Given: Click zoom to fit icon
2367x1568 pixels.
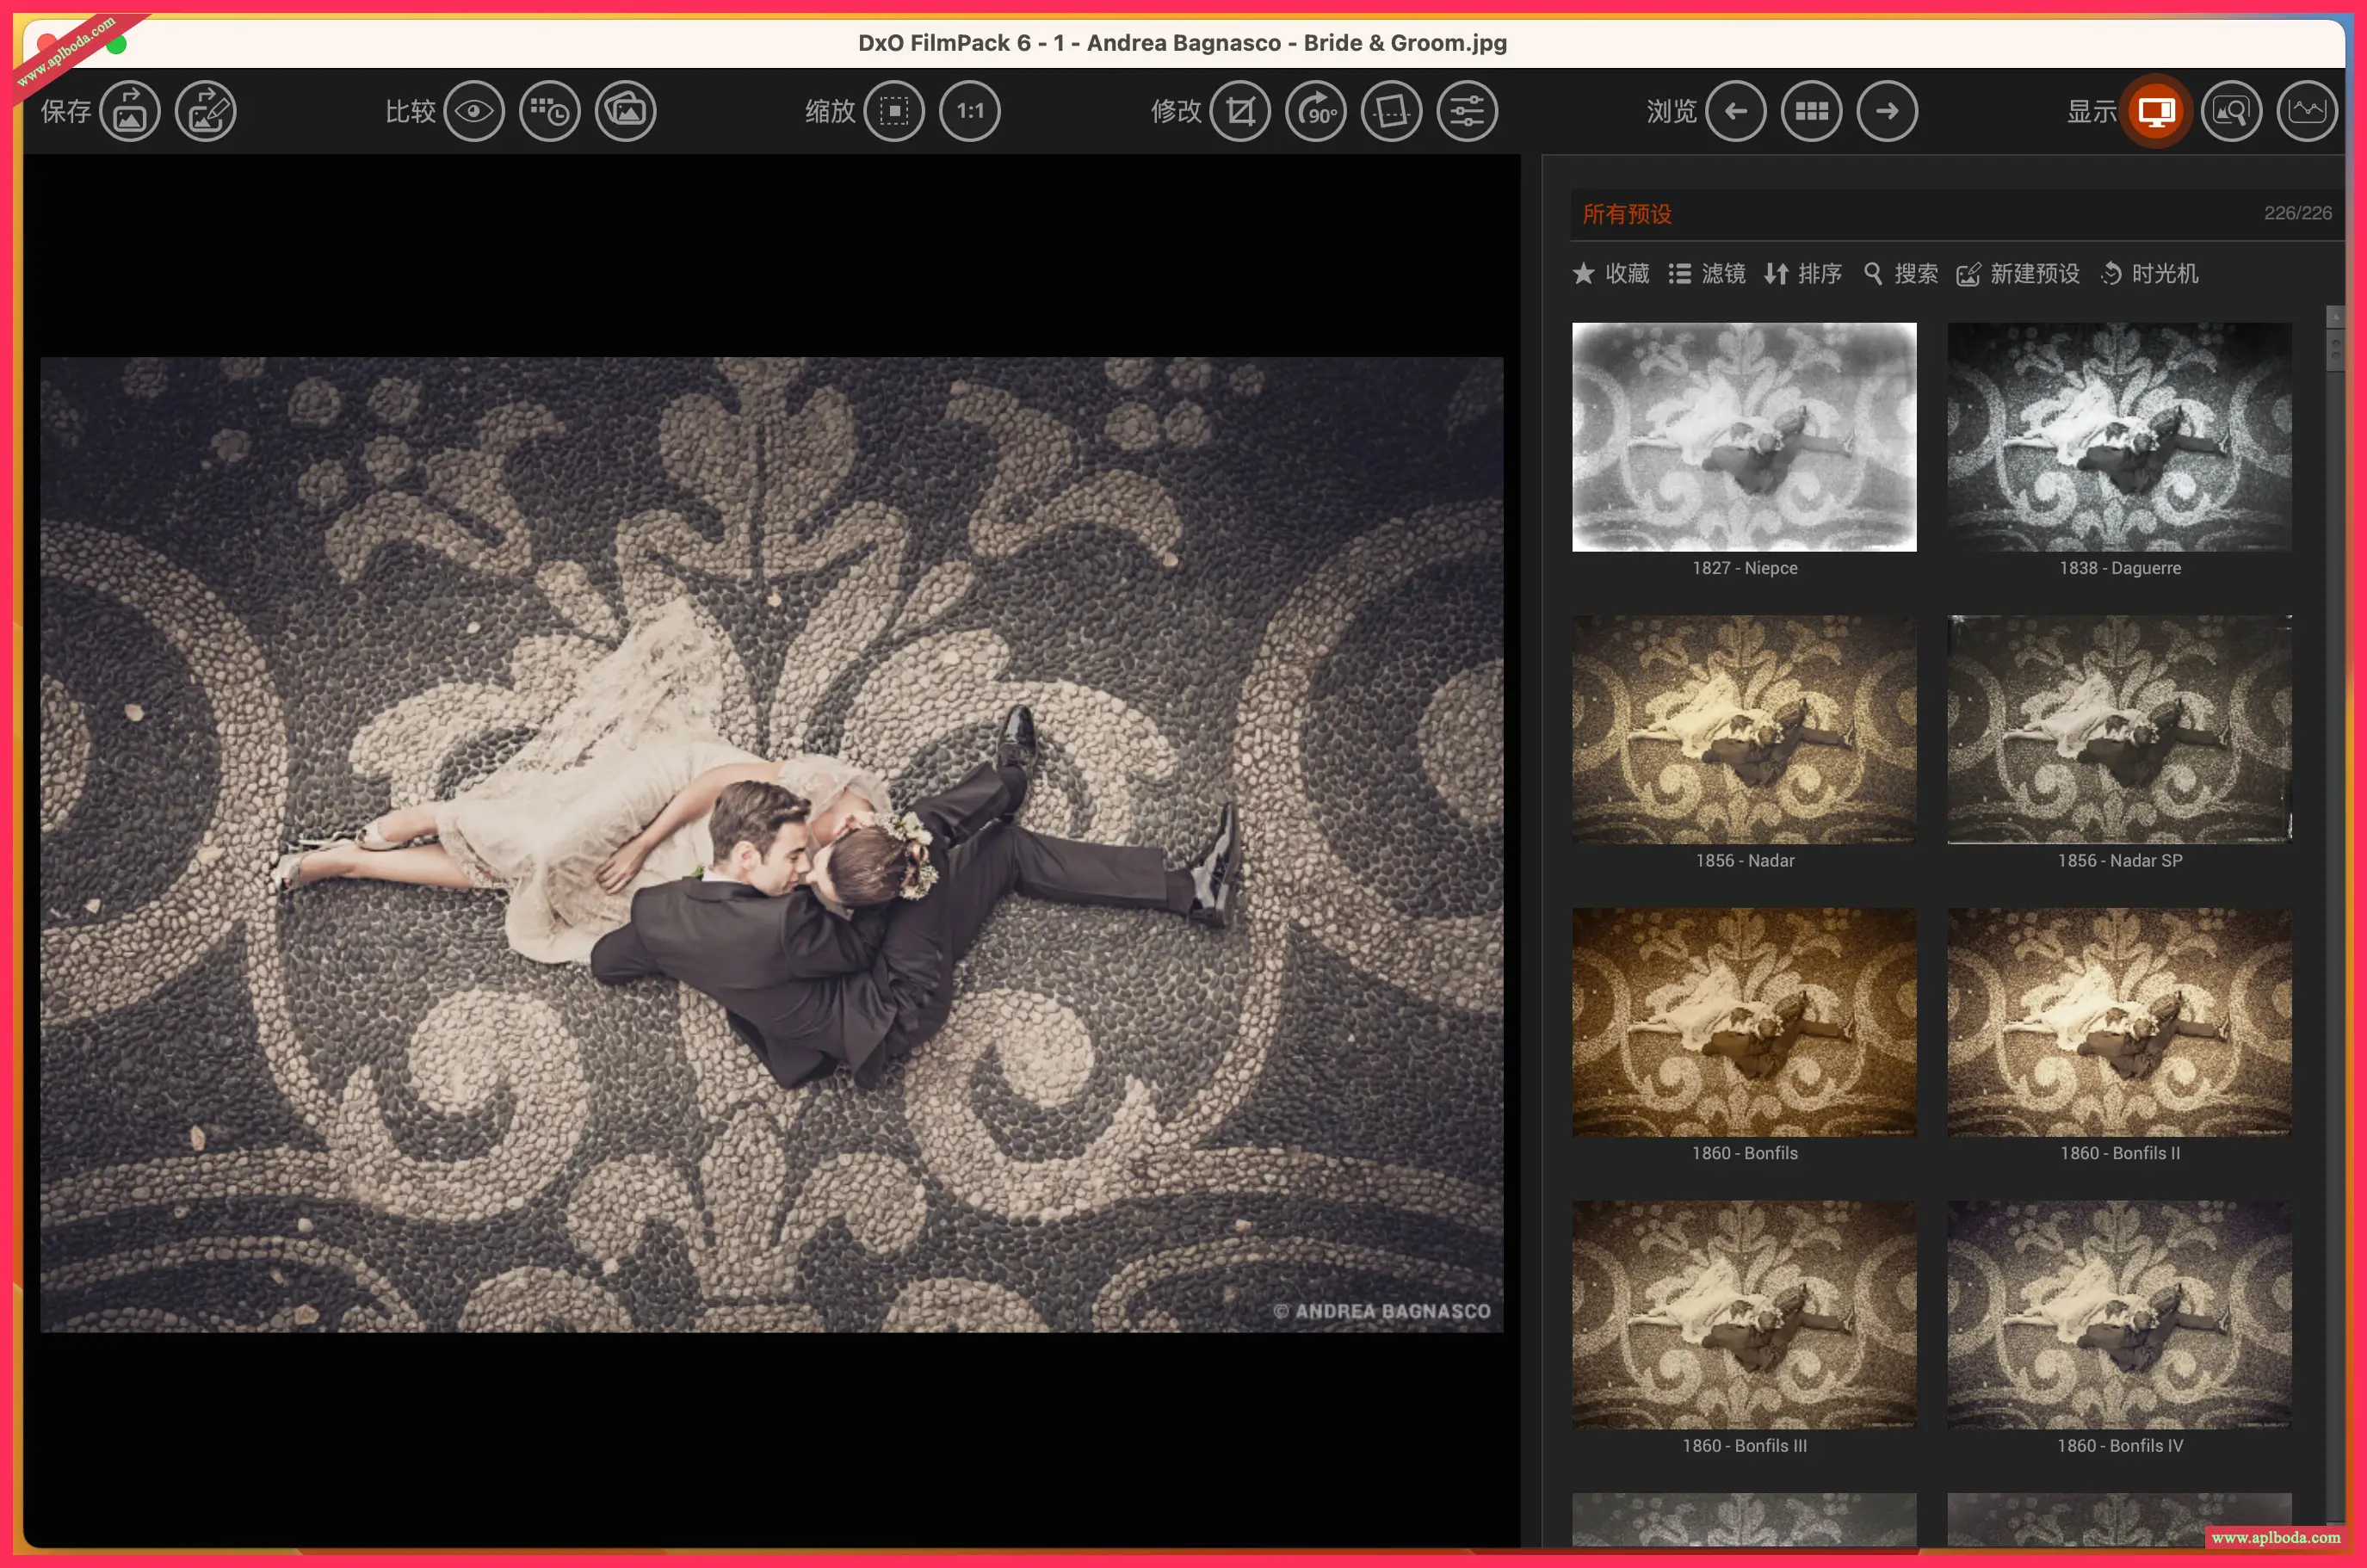Looking at the screenshot, I should point(894,111).
